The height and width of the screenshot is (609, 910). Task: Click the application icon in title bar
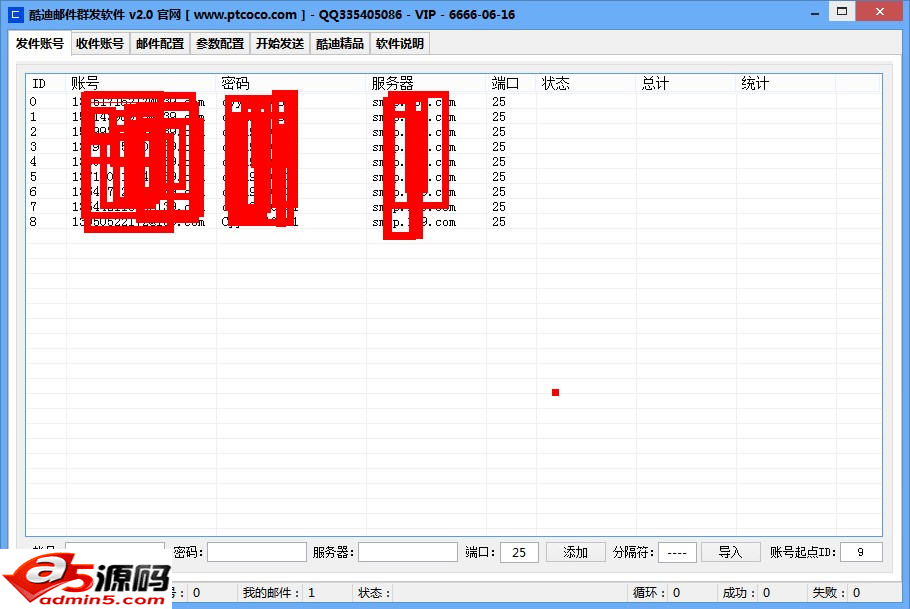click(16, 15)
